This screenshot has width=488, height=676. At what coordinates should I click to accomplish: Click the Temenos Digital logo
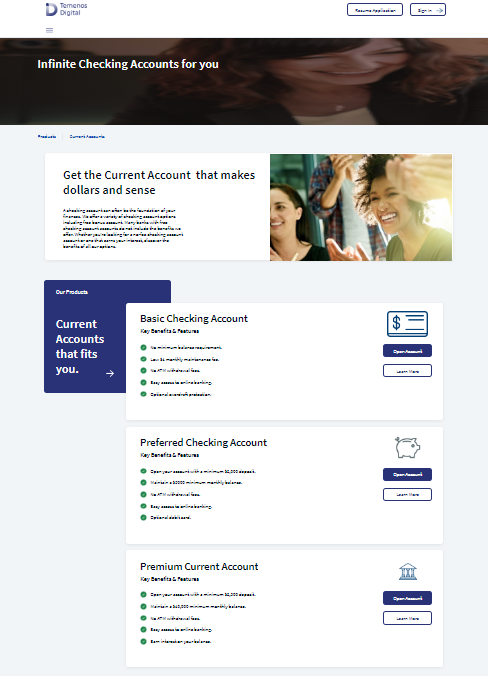pos(66,9)
